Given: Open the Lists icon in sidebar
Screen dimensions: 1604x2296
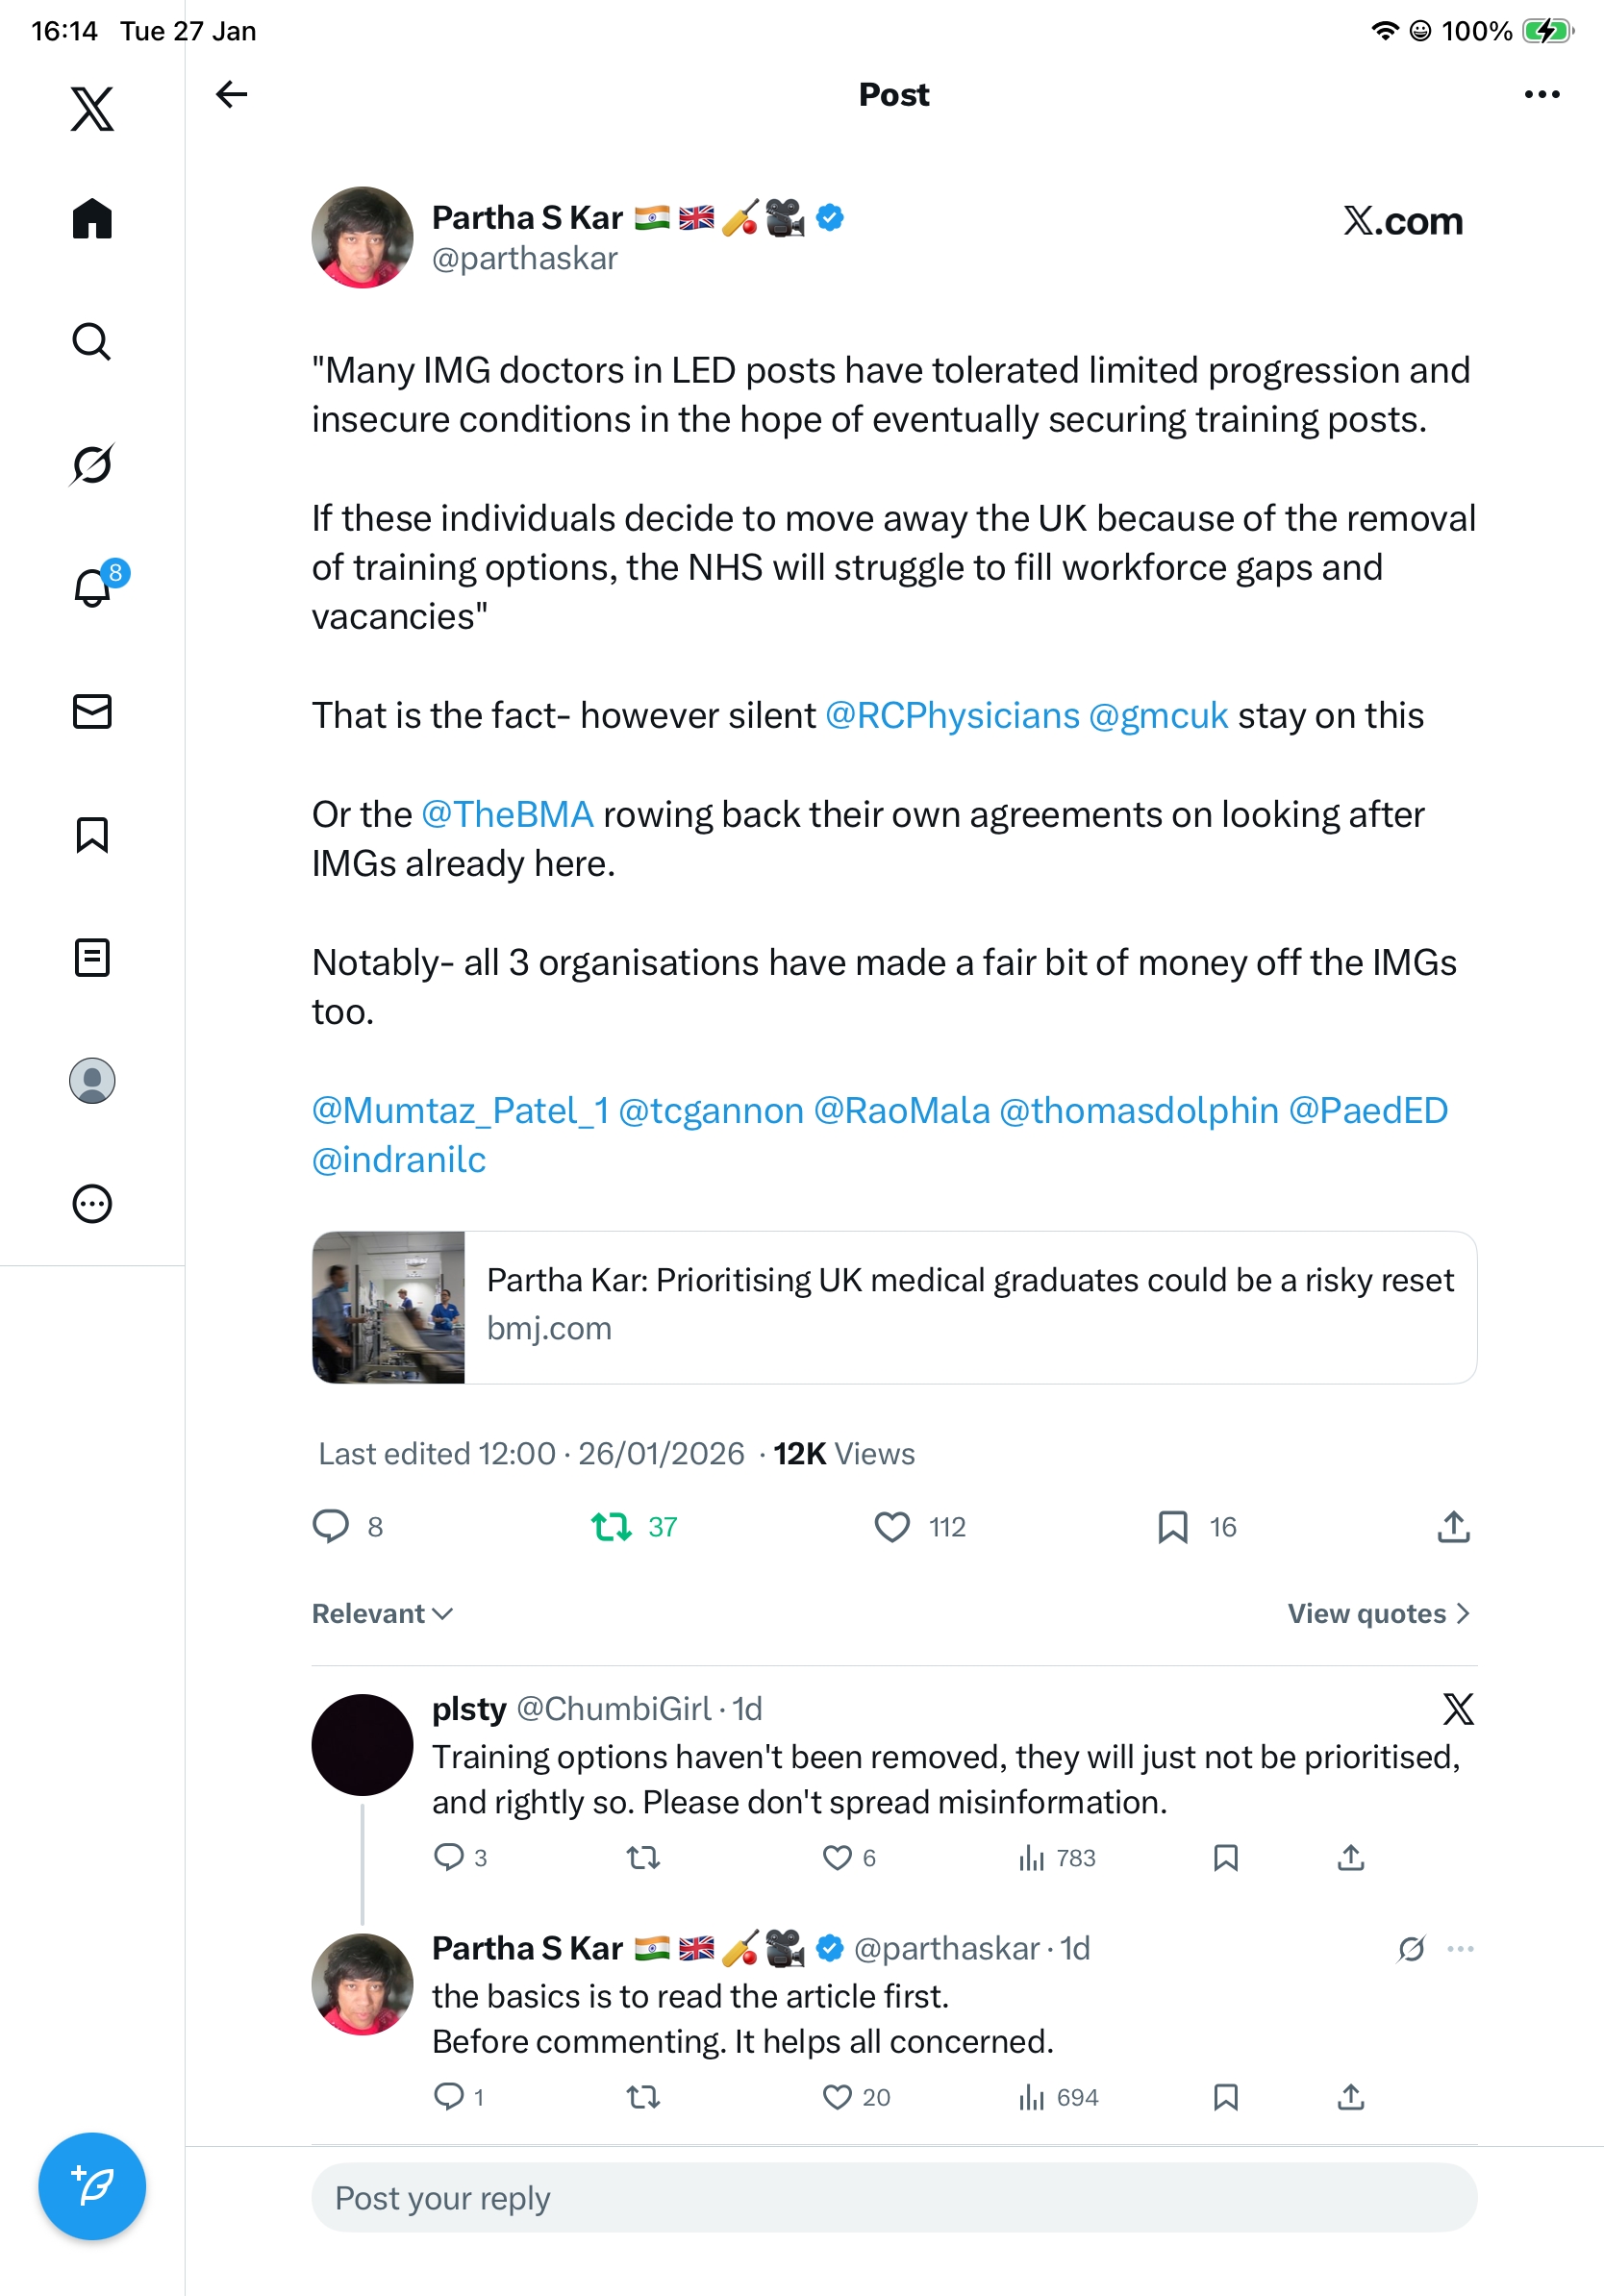Looking at the screenshot, I should [92, 958].
